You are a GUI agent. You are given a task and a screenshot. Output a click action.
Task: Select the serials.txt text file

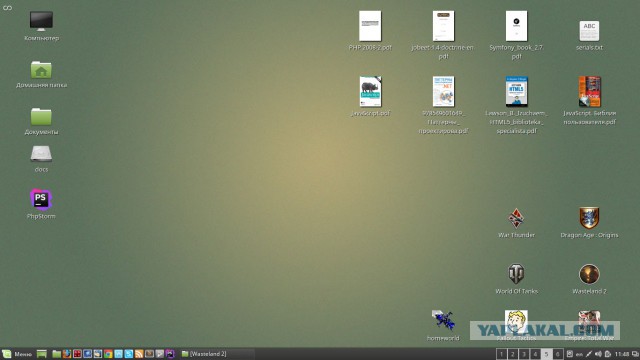point(589,36)
